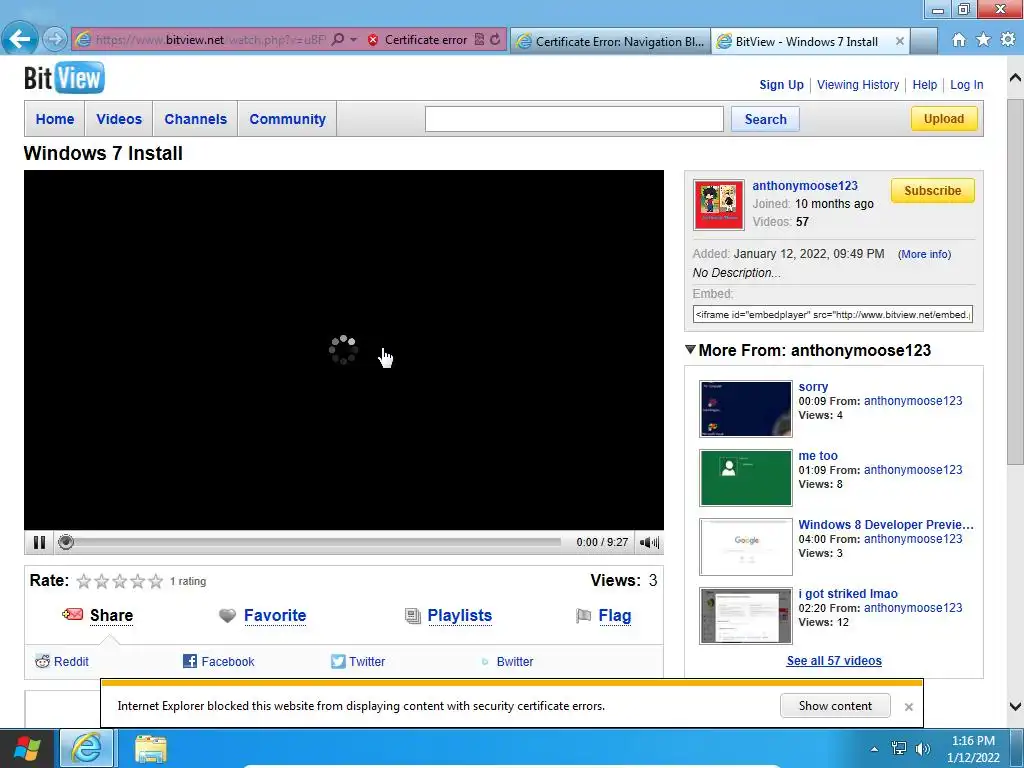
Task: Click the seek bar playhead knob
Action: pyautogui.click(x=65, y=542)
